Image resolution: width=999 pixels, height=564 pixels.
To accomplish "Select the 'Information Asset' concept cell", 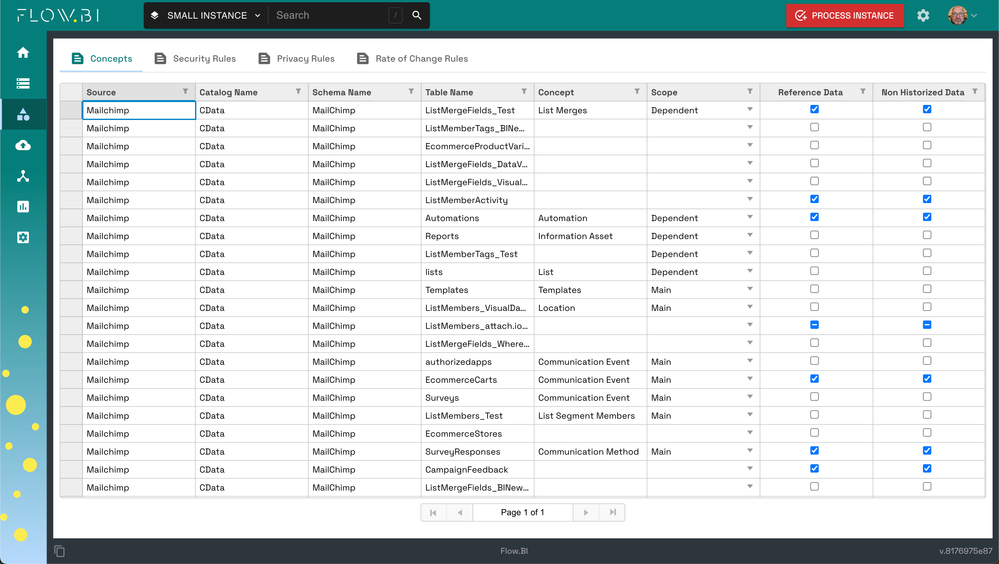I will (x=591, y=236).
